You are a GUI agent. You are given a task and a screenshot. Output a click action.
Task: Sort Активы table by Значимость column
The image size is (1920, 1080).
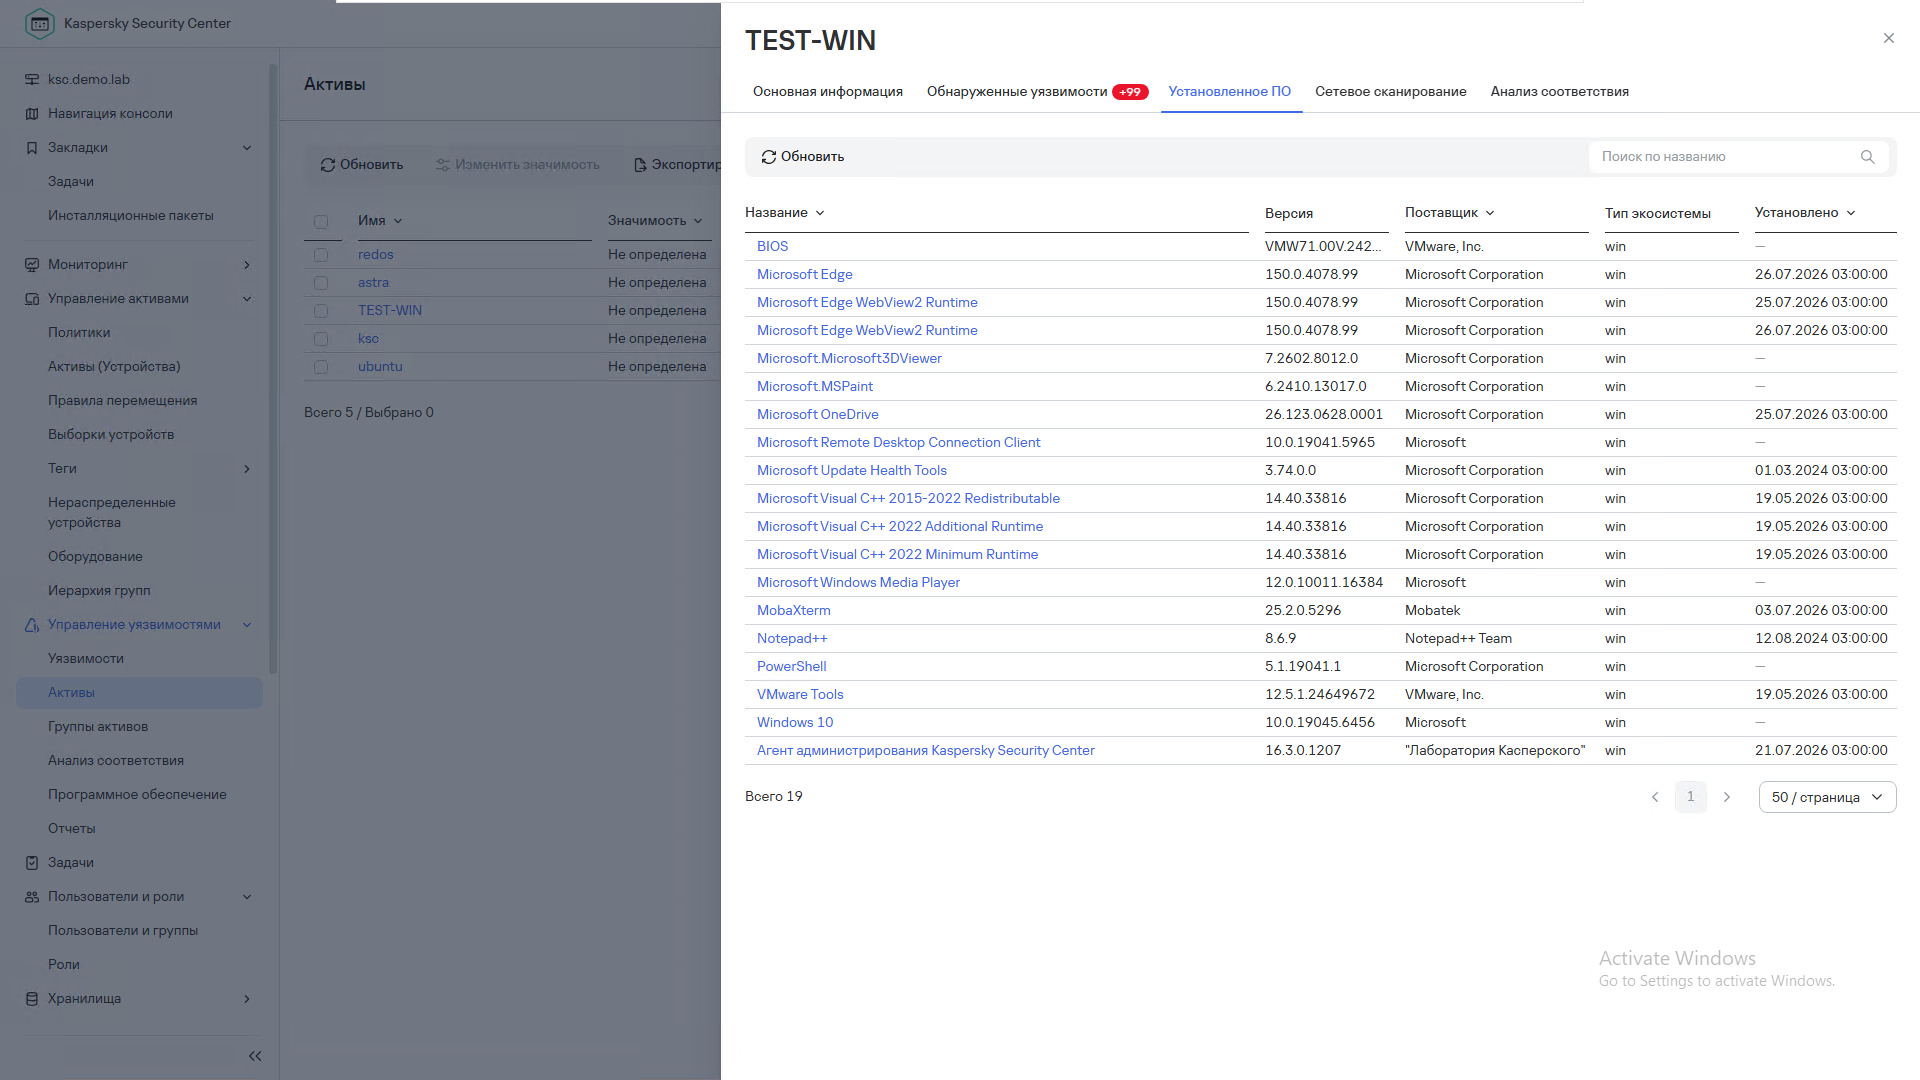655,221
